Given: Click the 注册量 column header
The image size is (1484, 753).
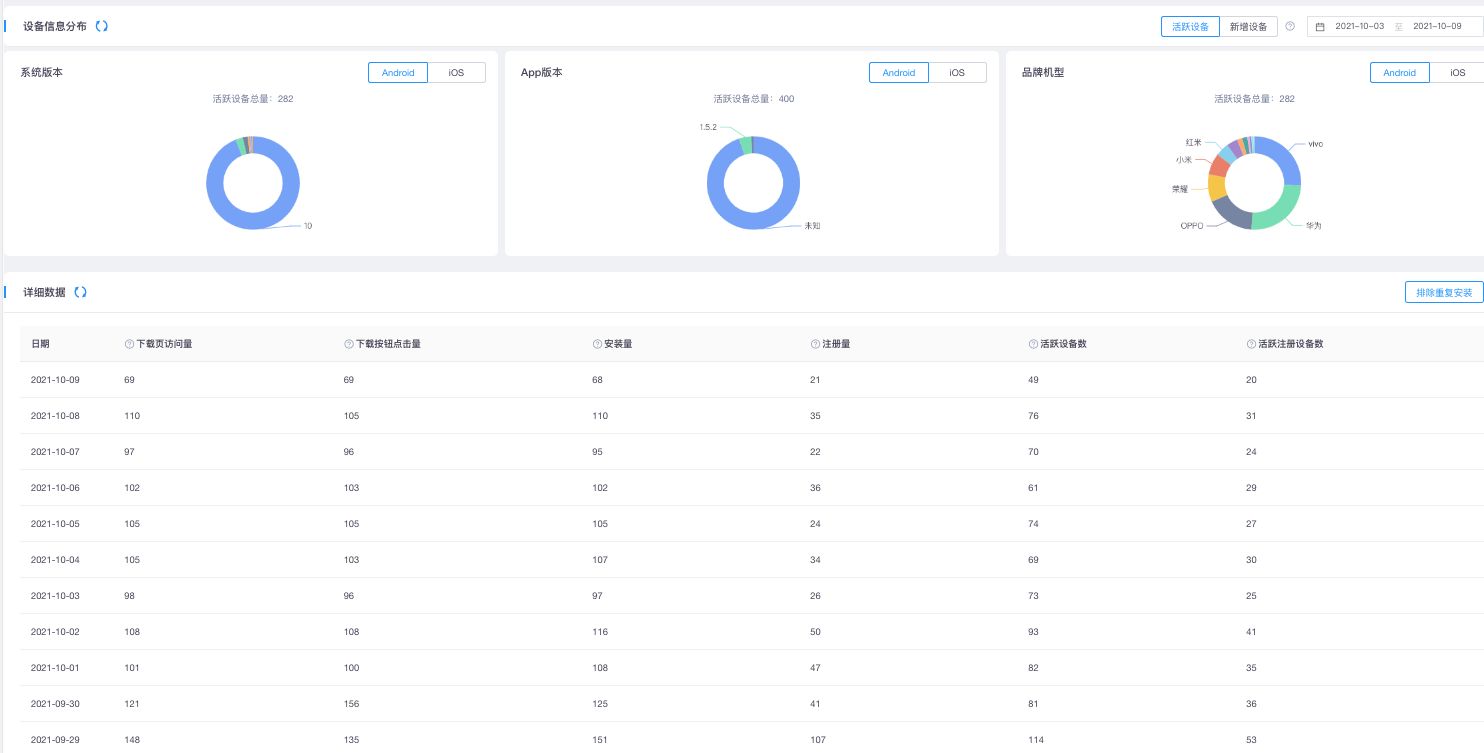Looking at the screenshot, I should [836, 344].
